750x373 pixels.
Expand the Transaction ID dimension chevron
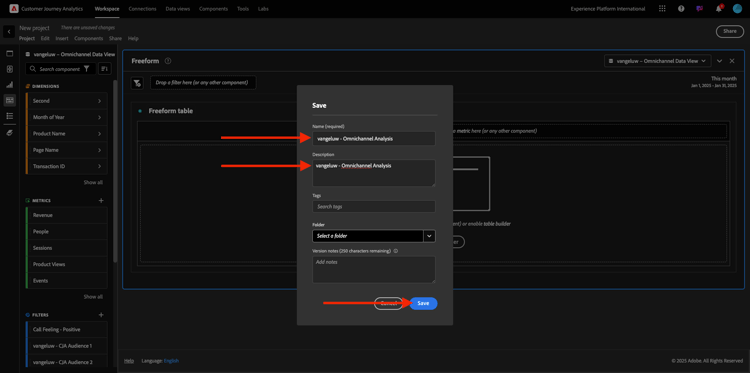[x=99, y=166]
